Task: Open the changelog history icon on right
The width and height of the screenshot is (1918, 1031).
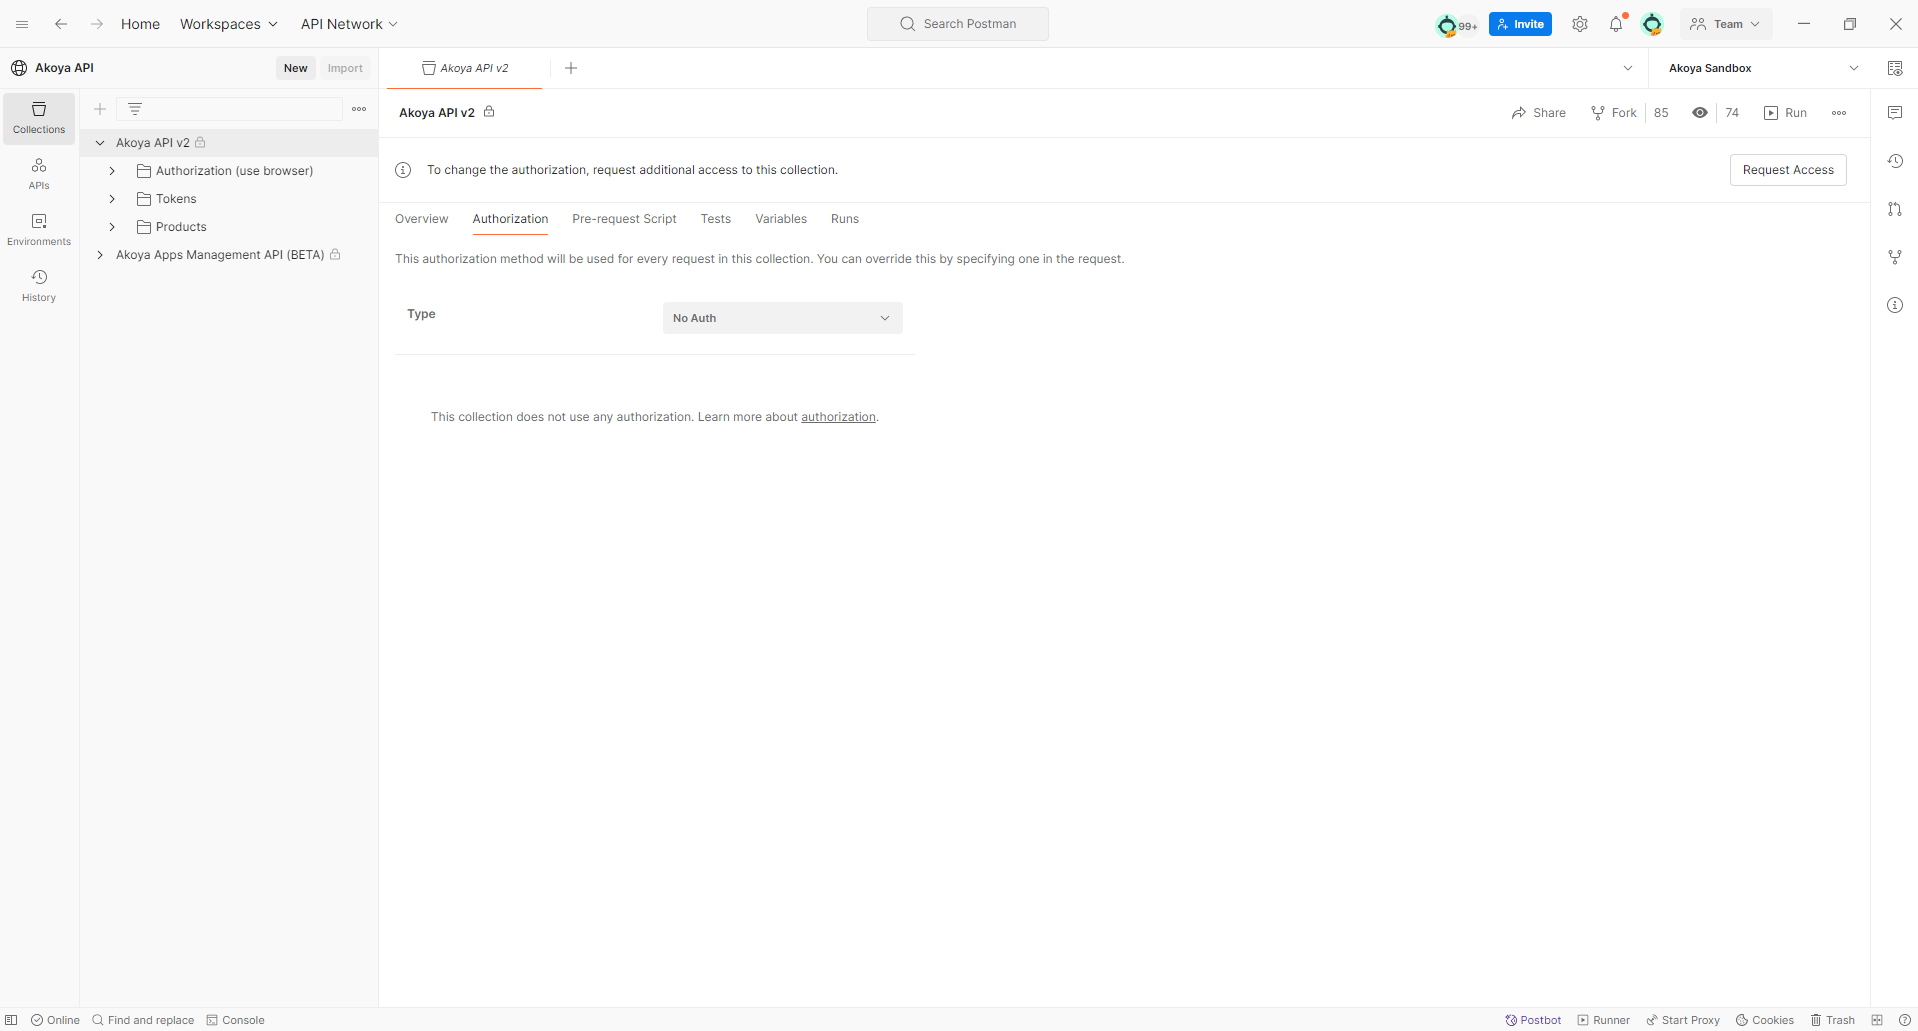Action: pos(1895,161)
